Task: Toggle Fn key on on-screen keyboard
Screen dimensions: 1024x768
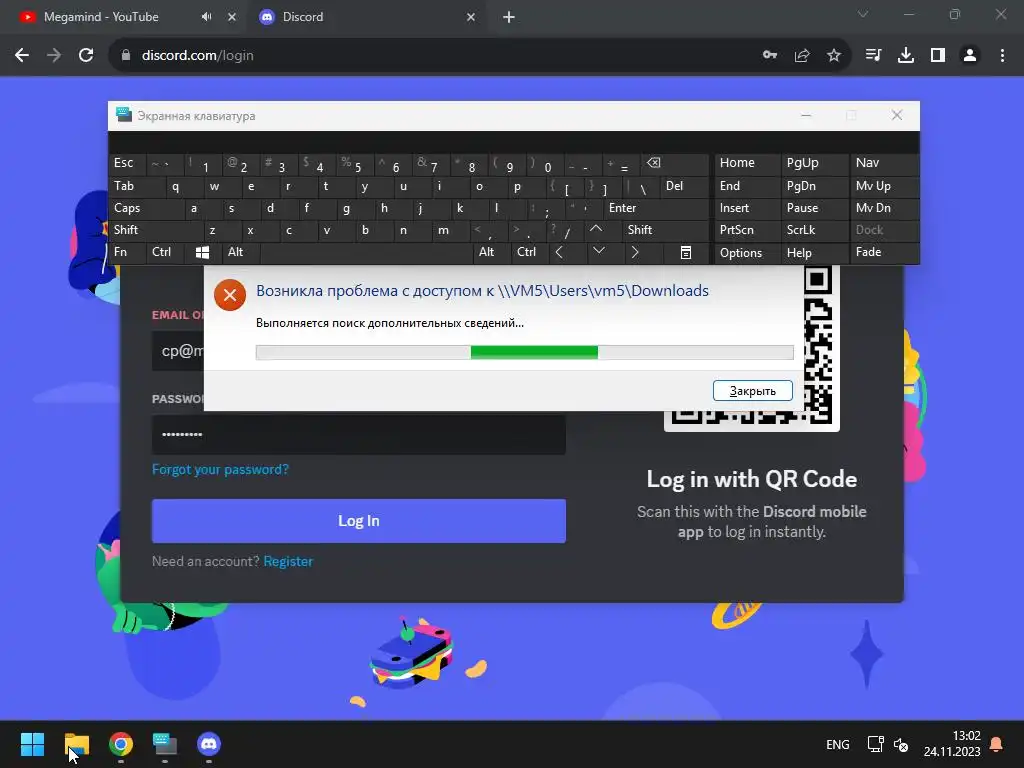Action: pyautogui.click(x=127, y=252)
